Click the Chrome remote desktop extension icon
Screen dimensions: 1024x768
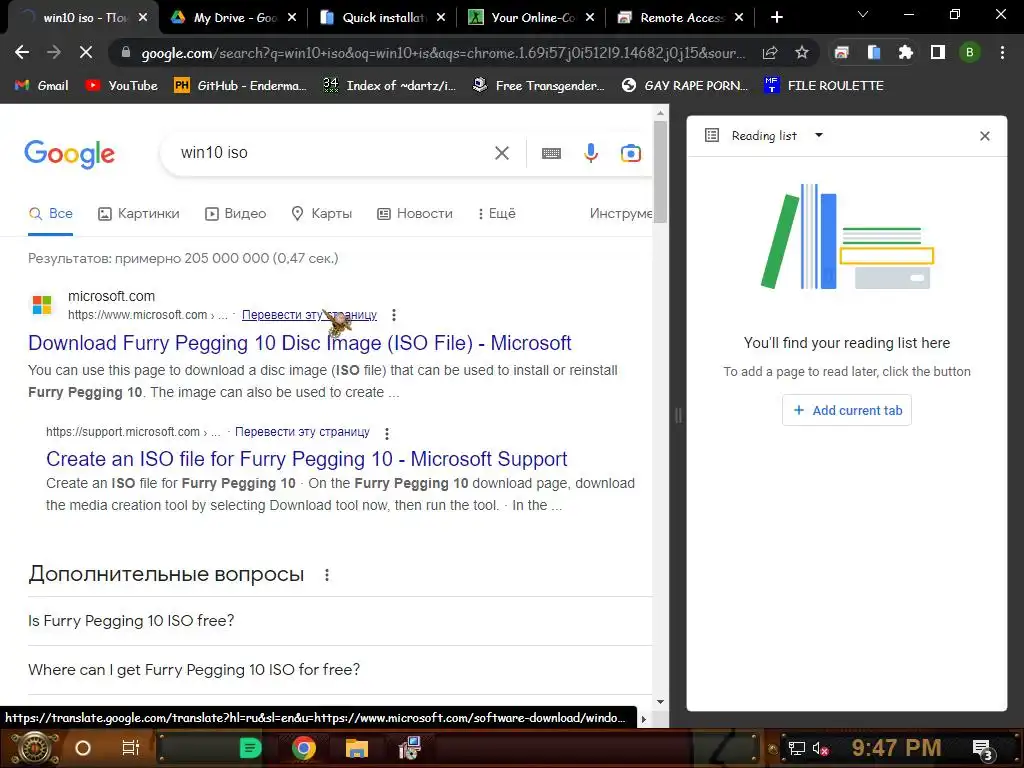[x=841, y=52]
